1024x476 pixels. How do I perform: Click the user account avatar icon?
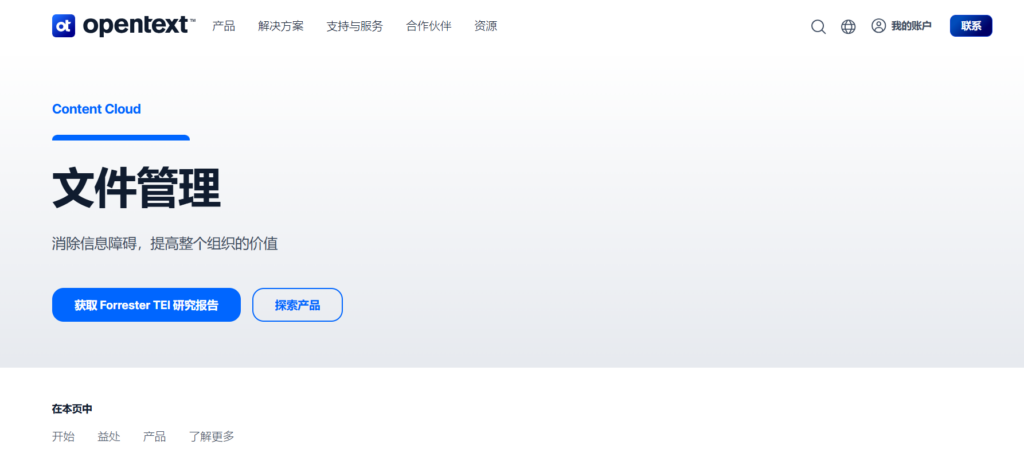[879, 26]
